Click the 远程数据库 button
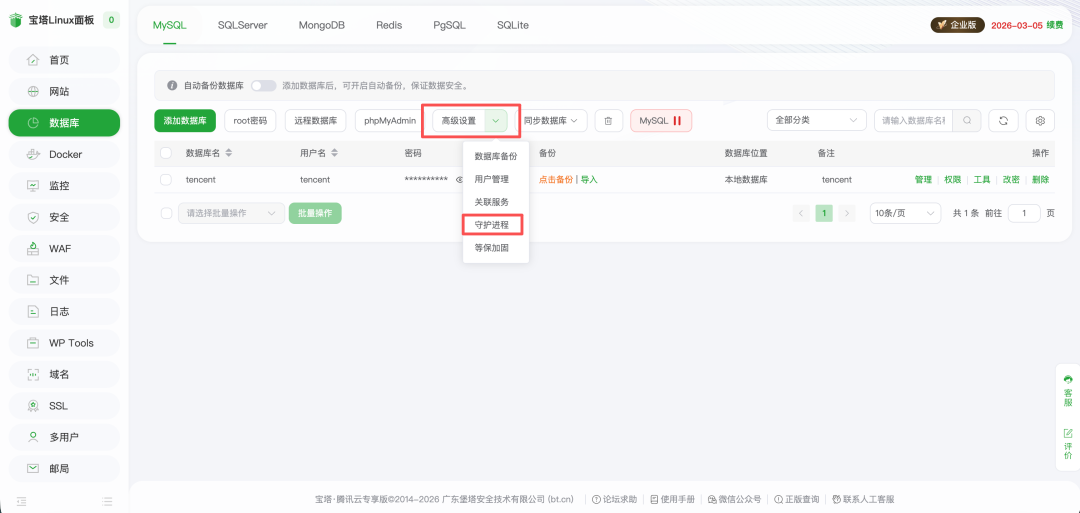Screen dimensions: 1080x513 point(315,121)
